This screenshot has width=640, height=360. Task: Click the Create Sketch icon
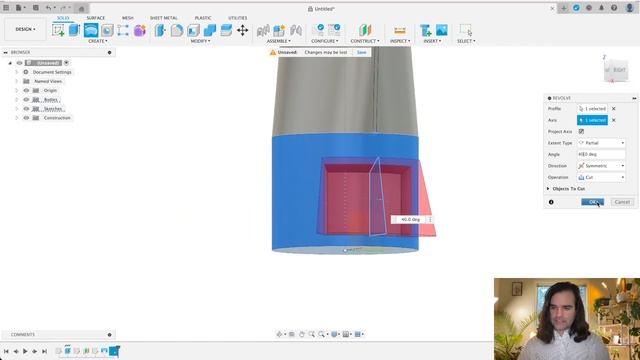58,30
